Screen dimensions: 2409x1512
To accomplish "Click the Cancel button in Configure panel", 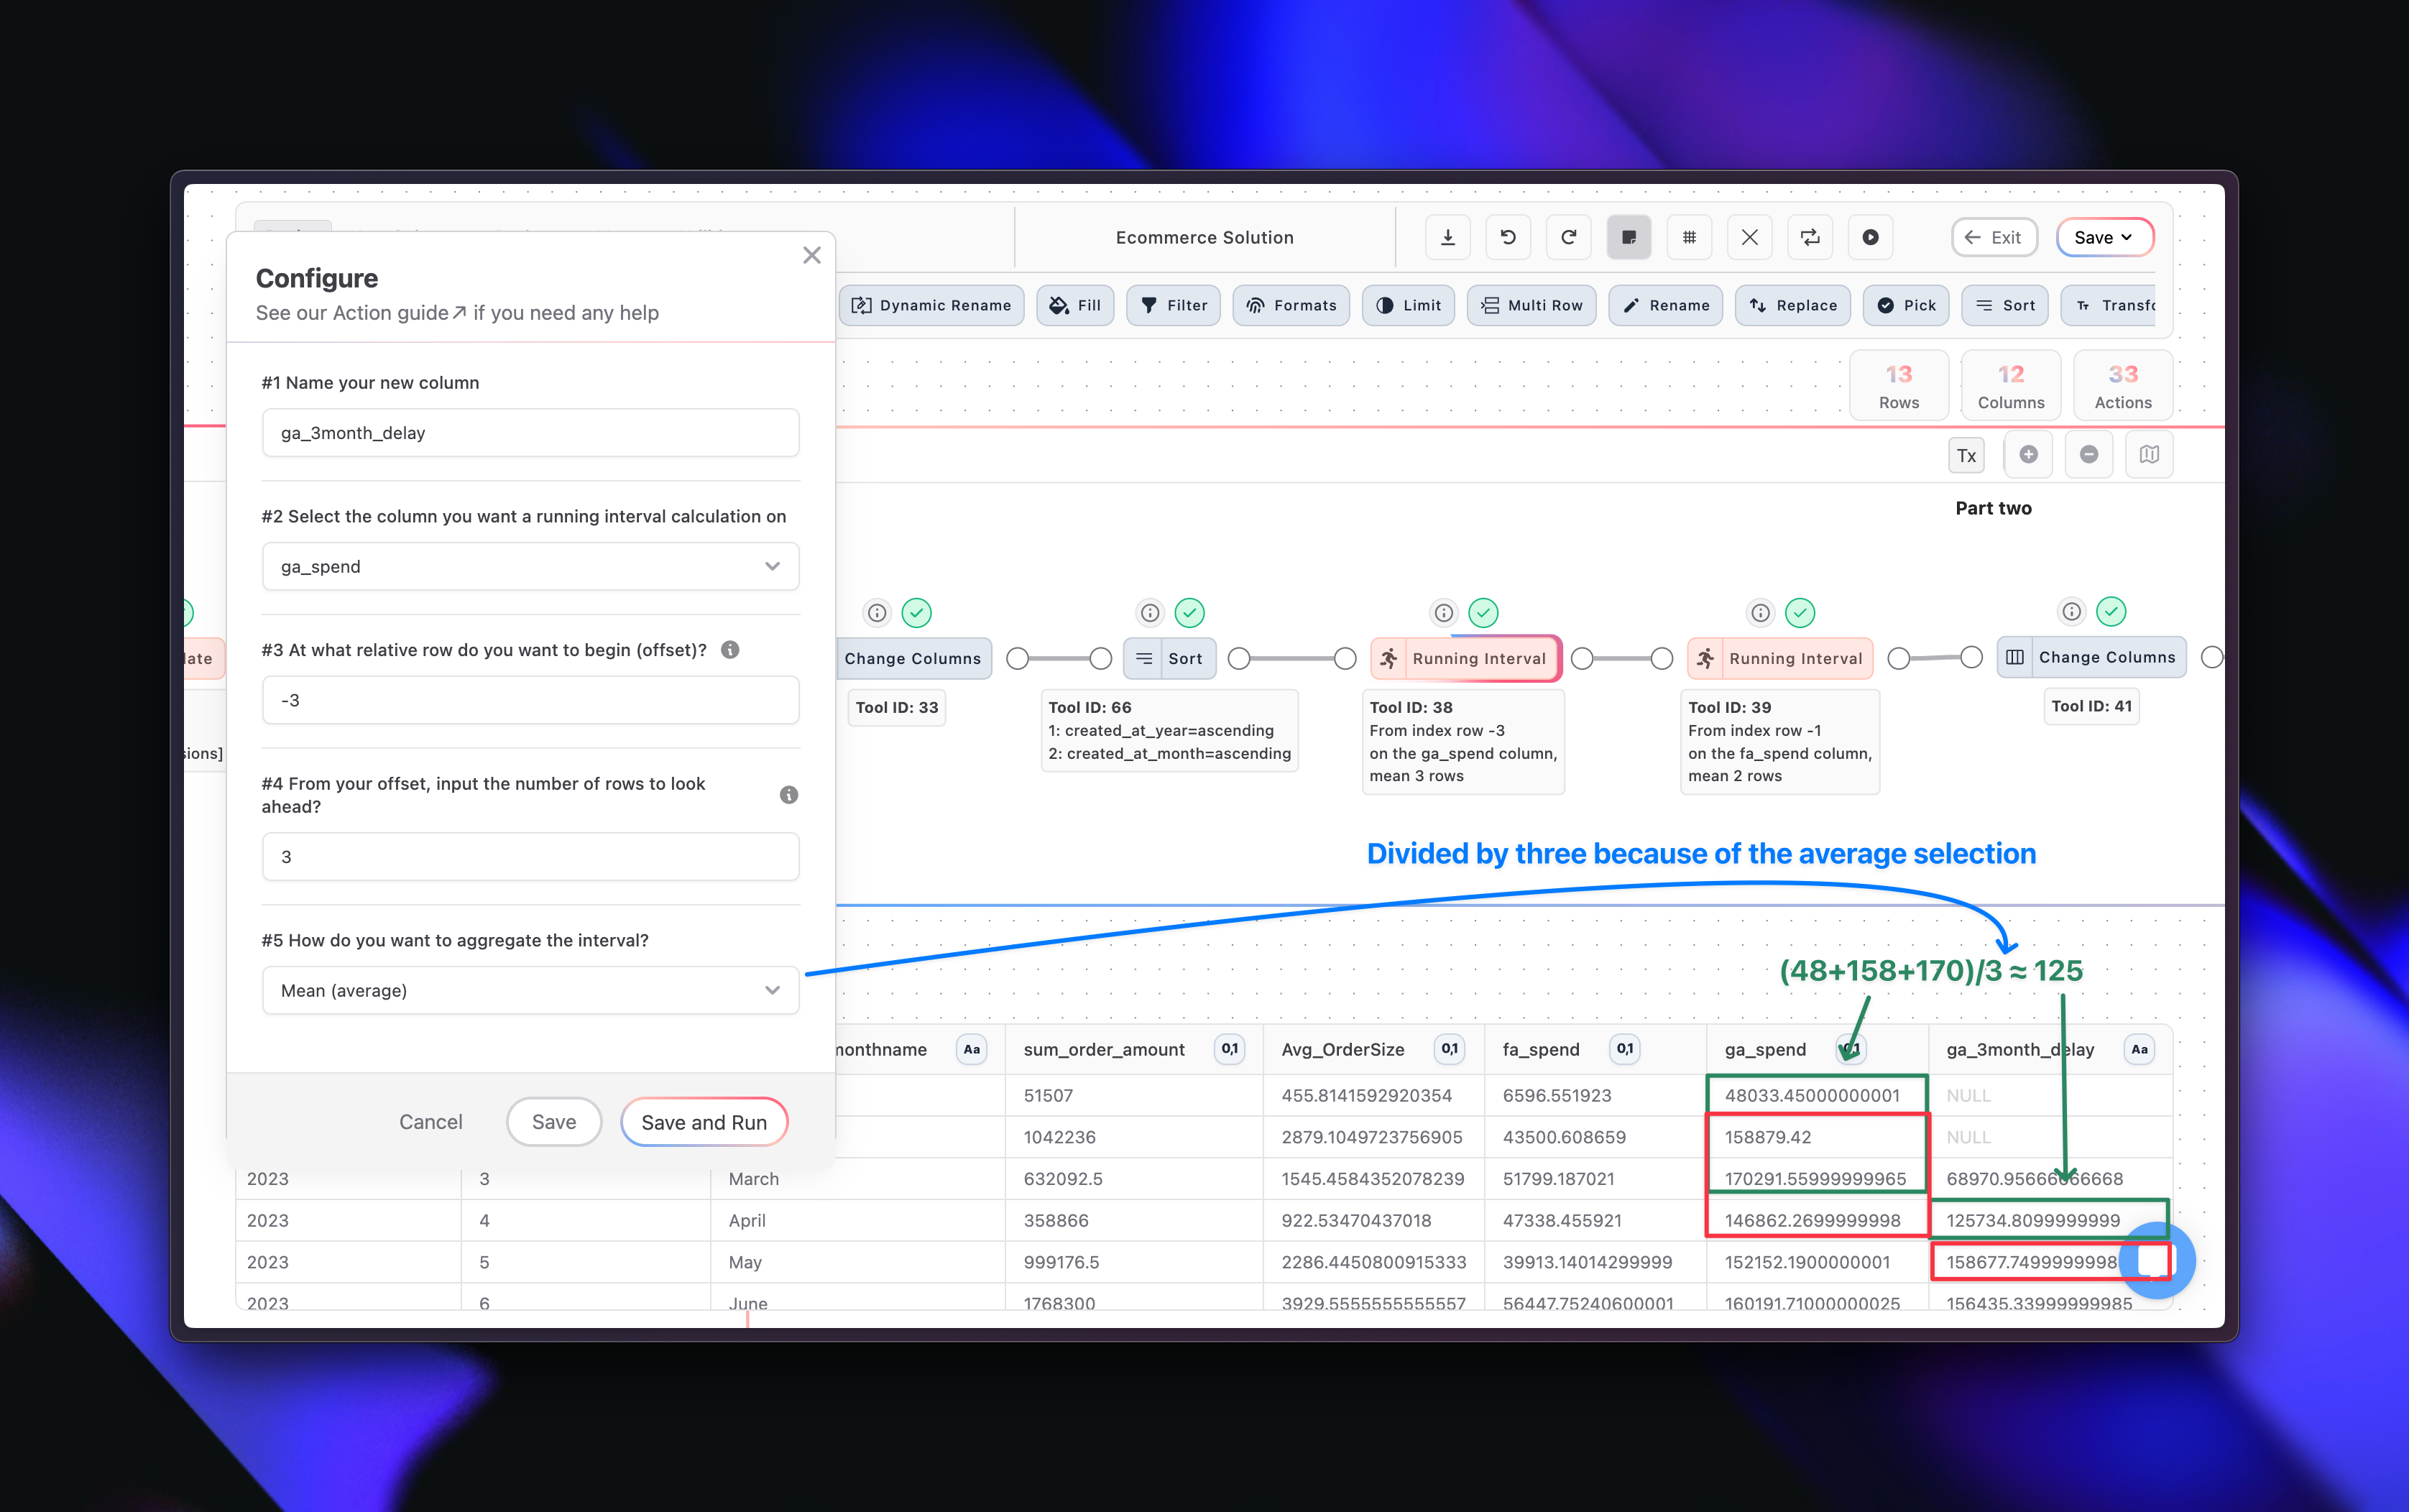I will point(430,1122).
